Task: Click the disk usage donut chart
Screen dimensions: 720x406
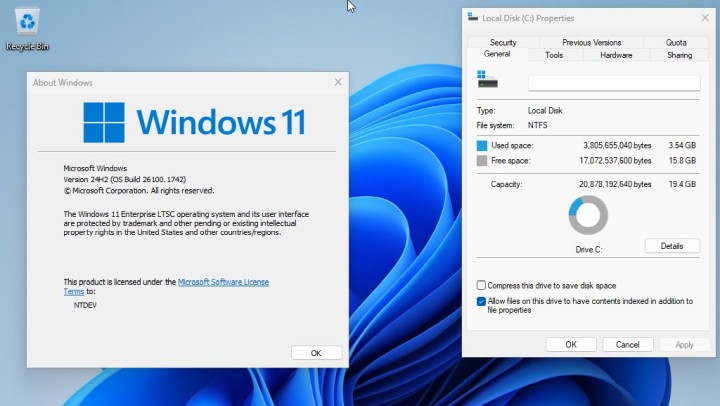Action: (588, 215)
